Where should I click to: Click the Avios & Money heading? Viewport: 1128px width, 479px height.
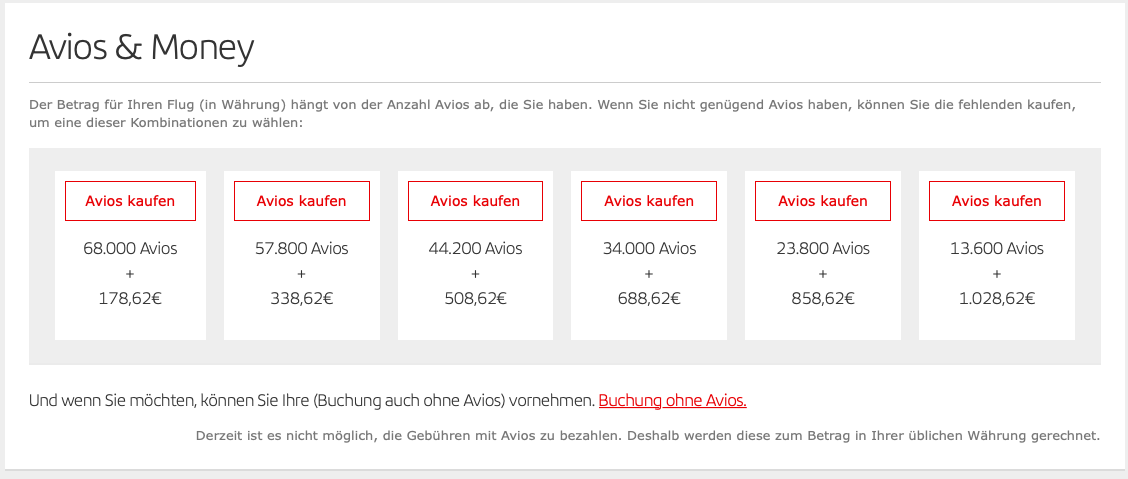pyautogui.click(x=142, y=47)
